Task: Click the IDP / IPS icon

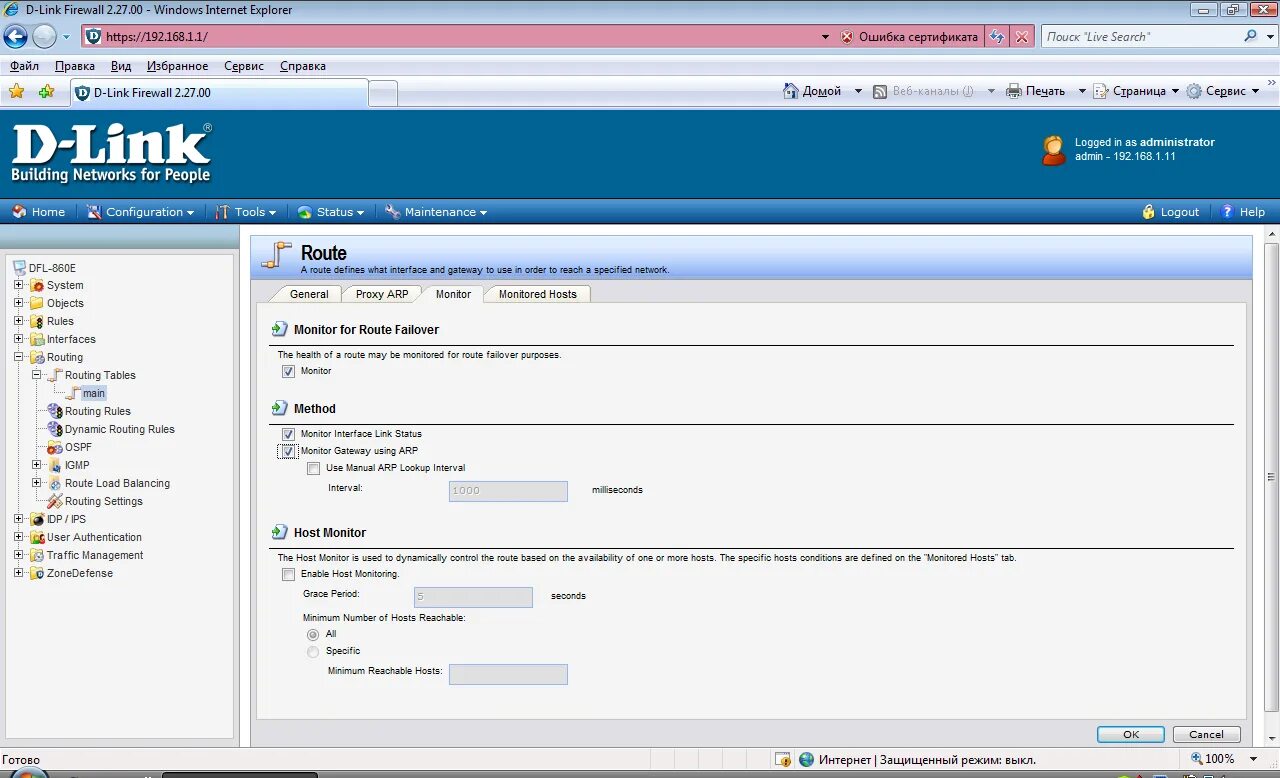Action: click(x=37, y=519)
